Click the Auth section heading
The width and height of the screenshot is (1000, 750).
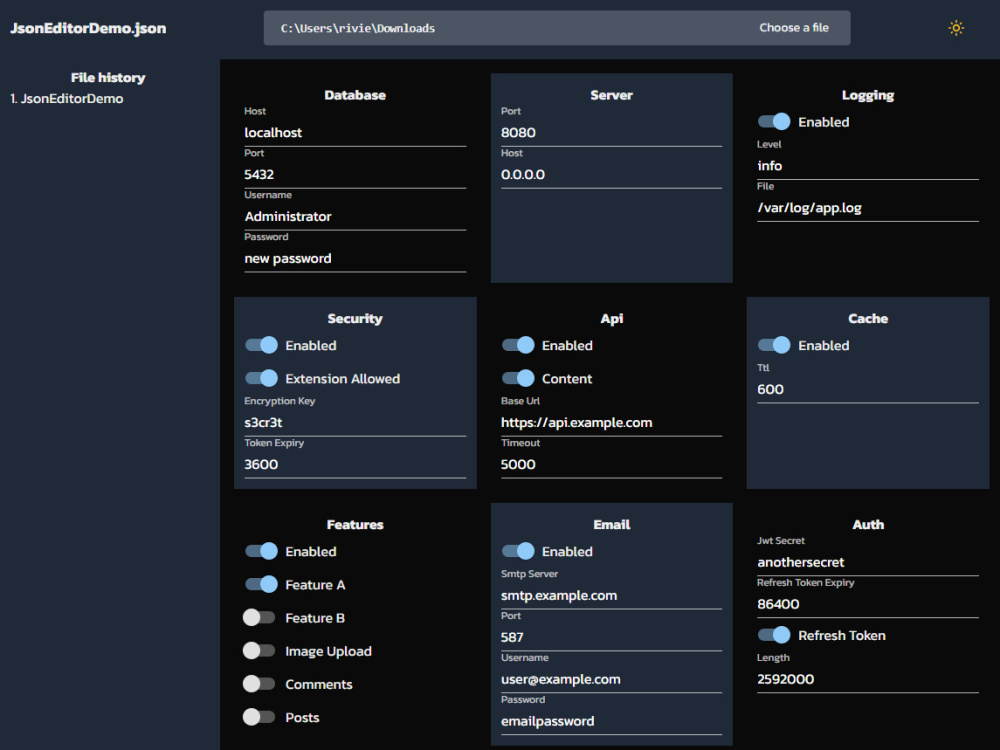click(868, 525)
